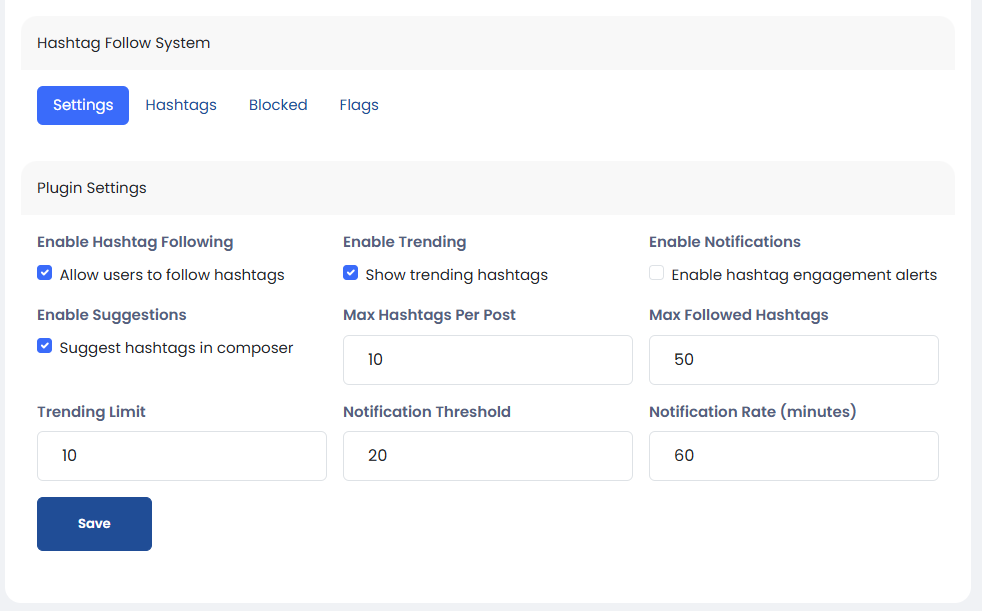
Task: Disable the Show trending hashtags checkbox
Action: click(x=350, y=273)
